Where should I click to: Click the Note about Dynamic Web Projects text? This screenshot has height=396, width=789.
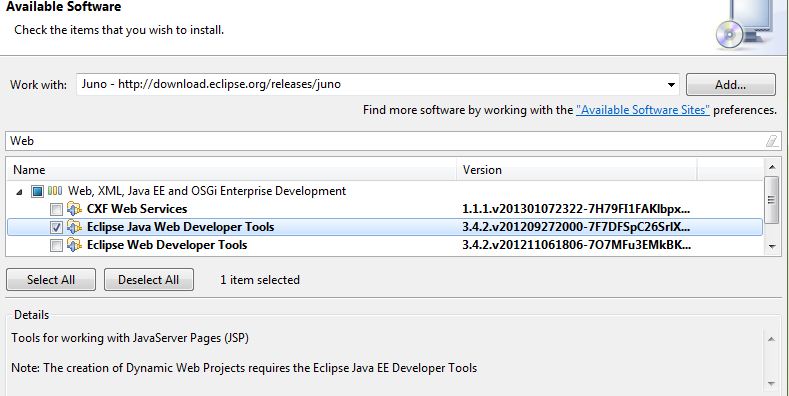[244, 368]
